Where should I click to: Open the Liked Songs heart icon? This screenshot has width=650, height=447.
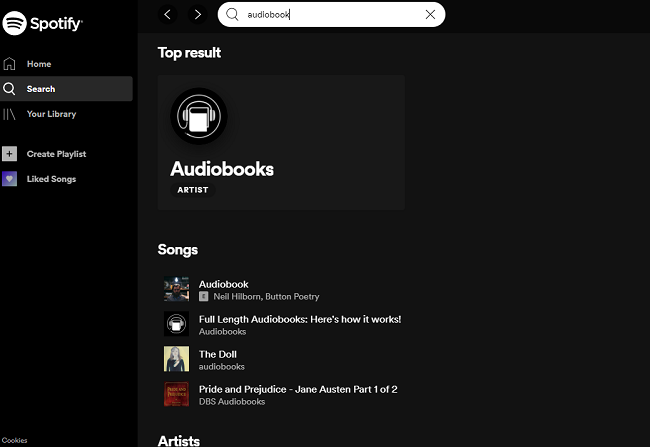click(x=10, y=179)
